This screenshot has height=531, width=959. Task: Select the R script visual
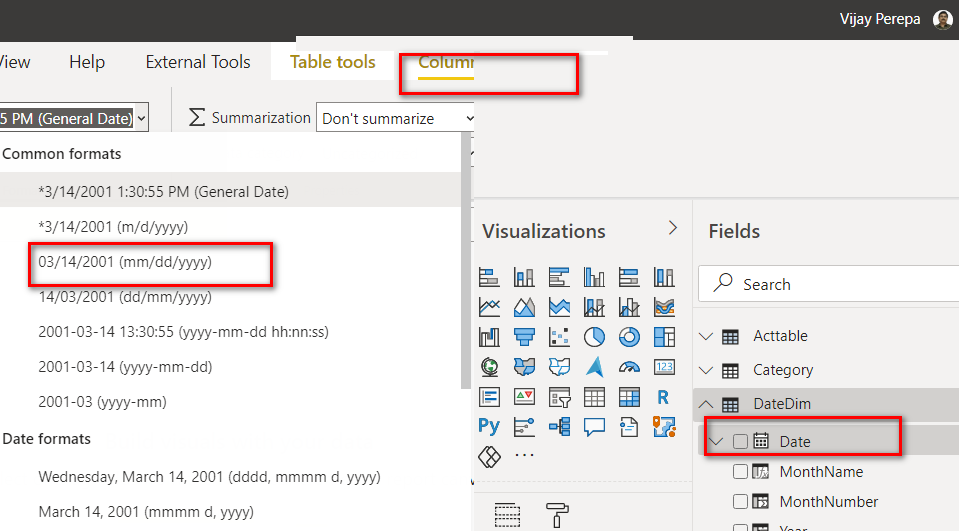pyautogui.click(x=663, y=397)
